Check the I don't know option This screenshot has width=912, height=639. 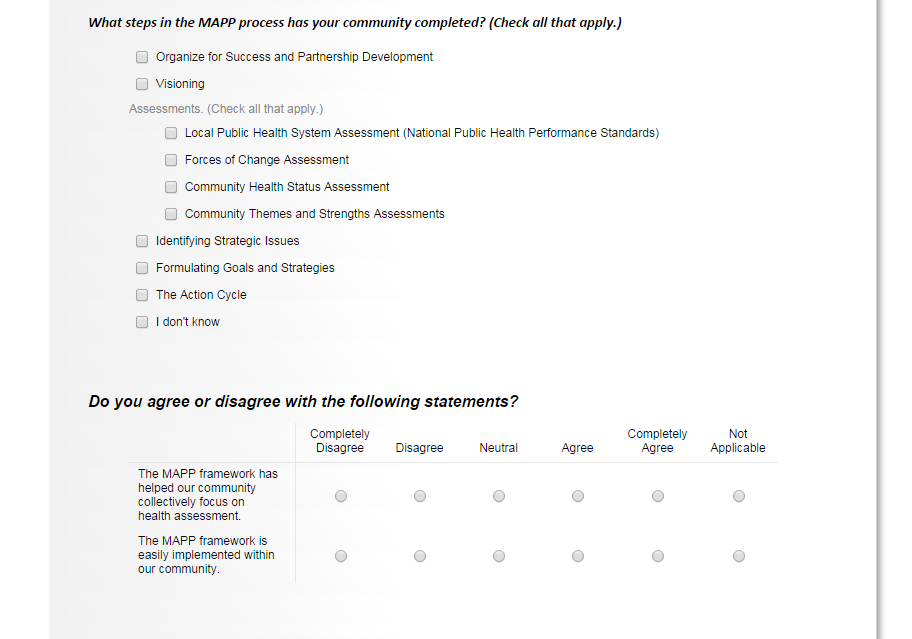142,322
